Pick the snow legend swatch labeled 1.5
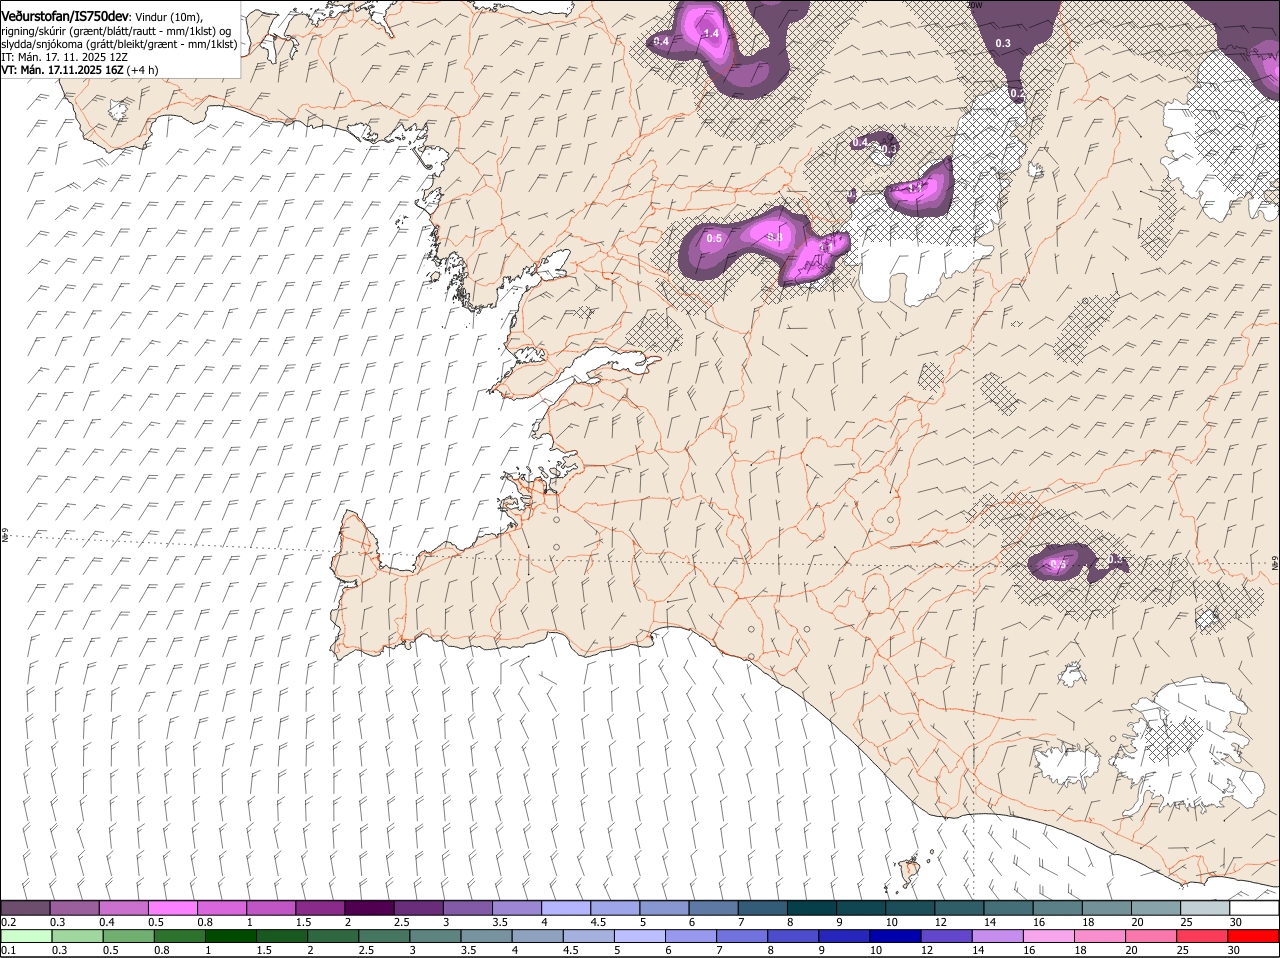 [x=319, y=907]
